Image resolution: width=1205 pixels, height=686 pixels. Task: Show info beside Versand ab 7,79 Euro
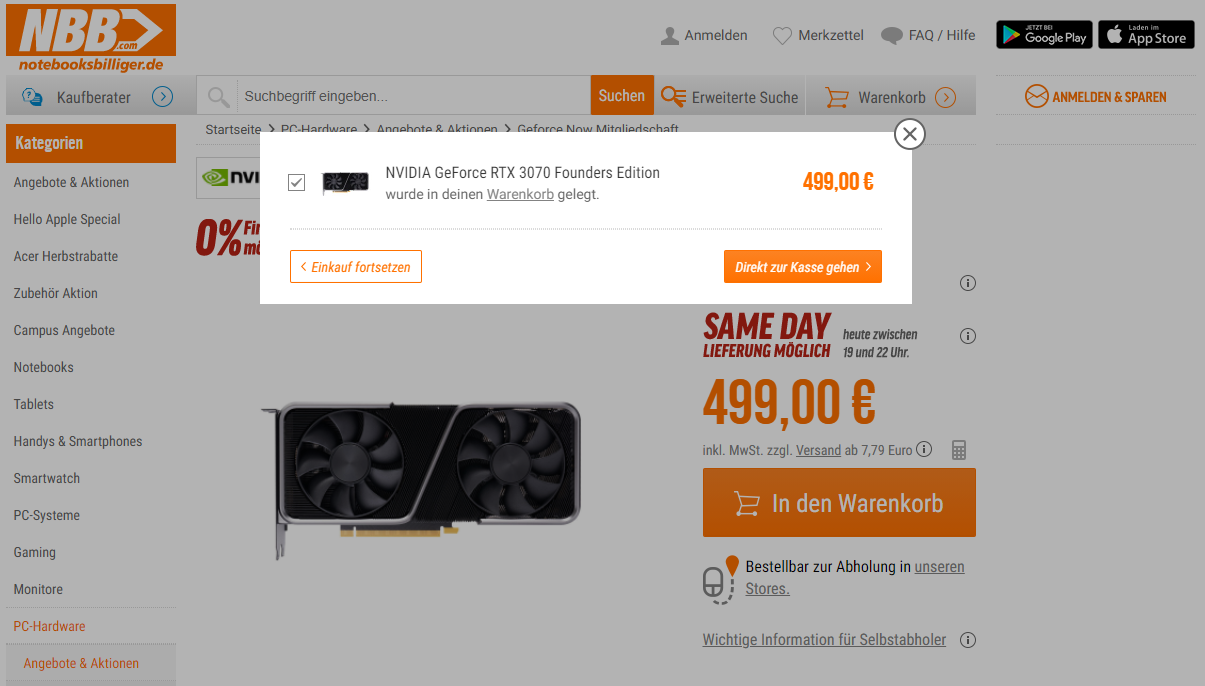pos(924,449)
